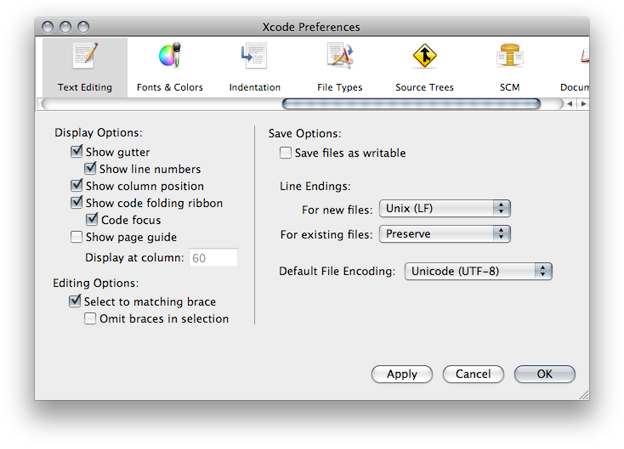Open the Fonts & Colors pane icon
Image resolution: width=624 pixels, height=449 pixels.
click(170, 55)
